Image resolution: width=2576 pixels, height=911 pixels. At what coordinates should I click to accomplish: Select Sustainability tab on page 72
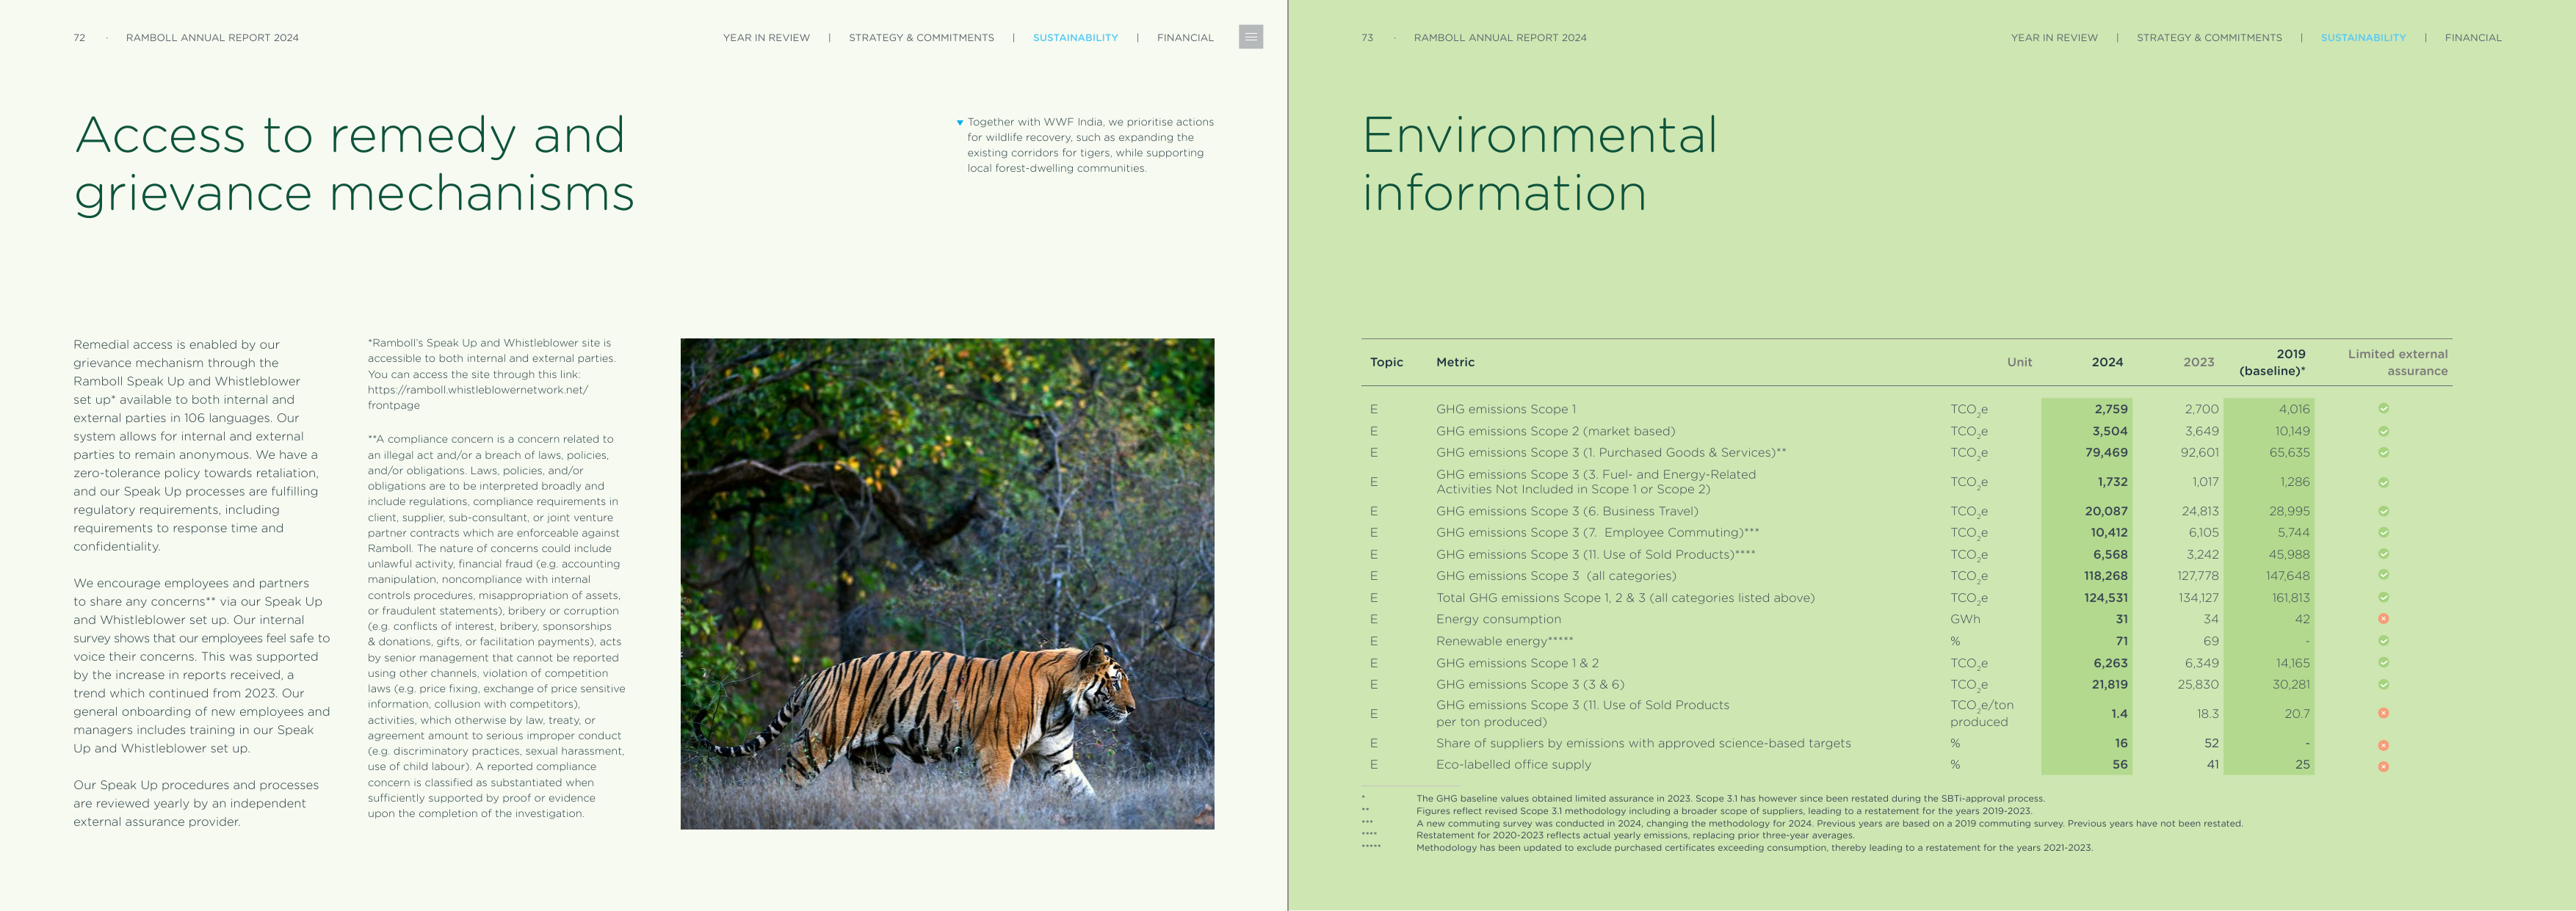[1075, 38]
